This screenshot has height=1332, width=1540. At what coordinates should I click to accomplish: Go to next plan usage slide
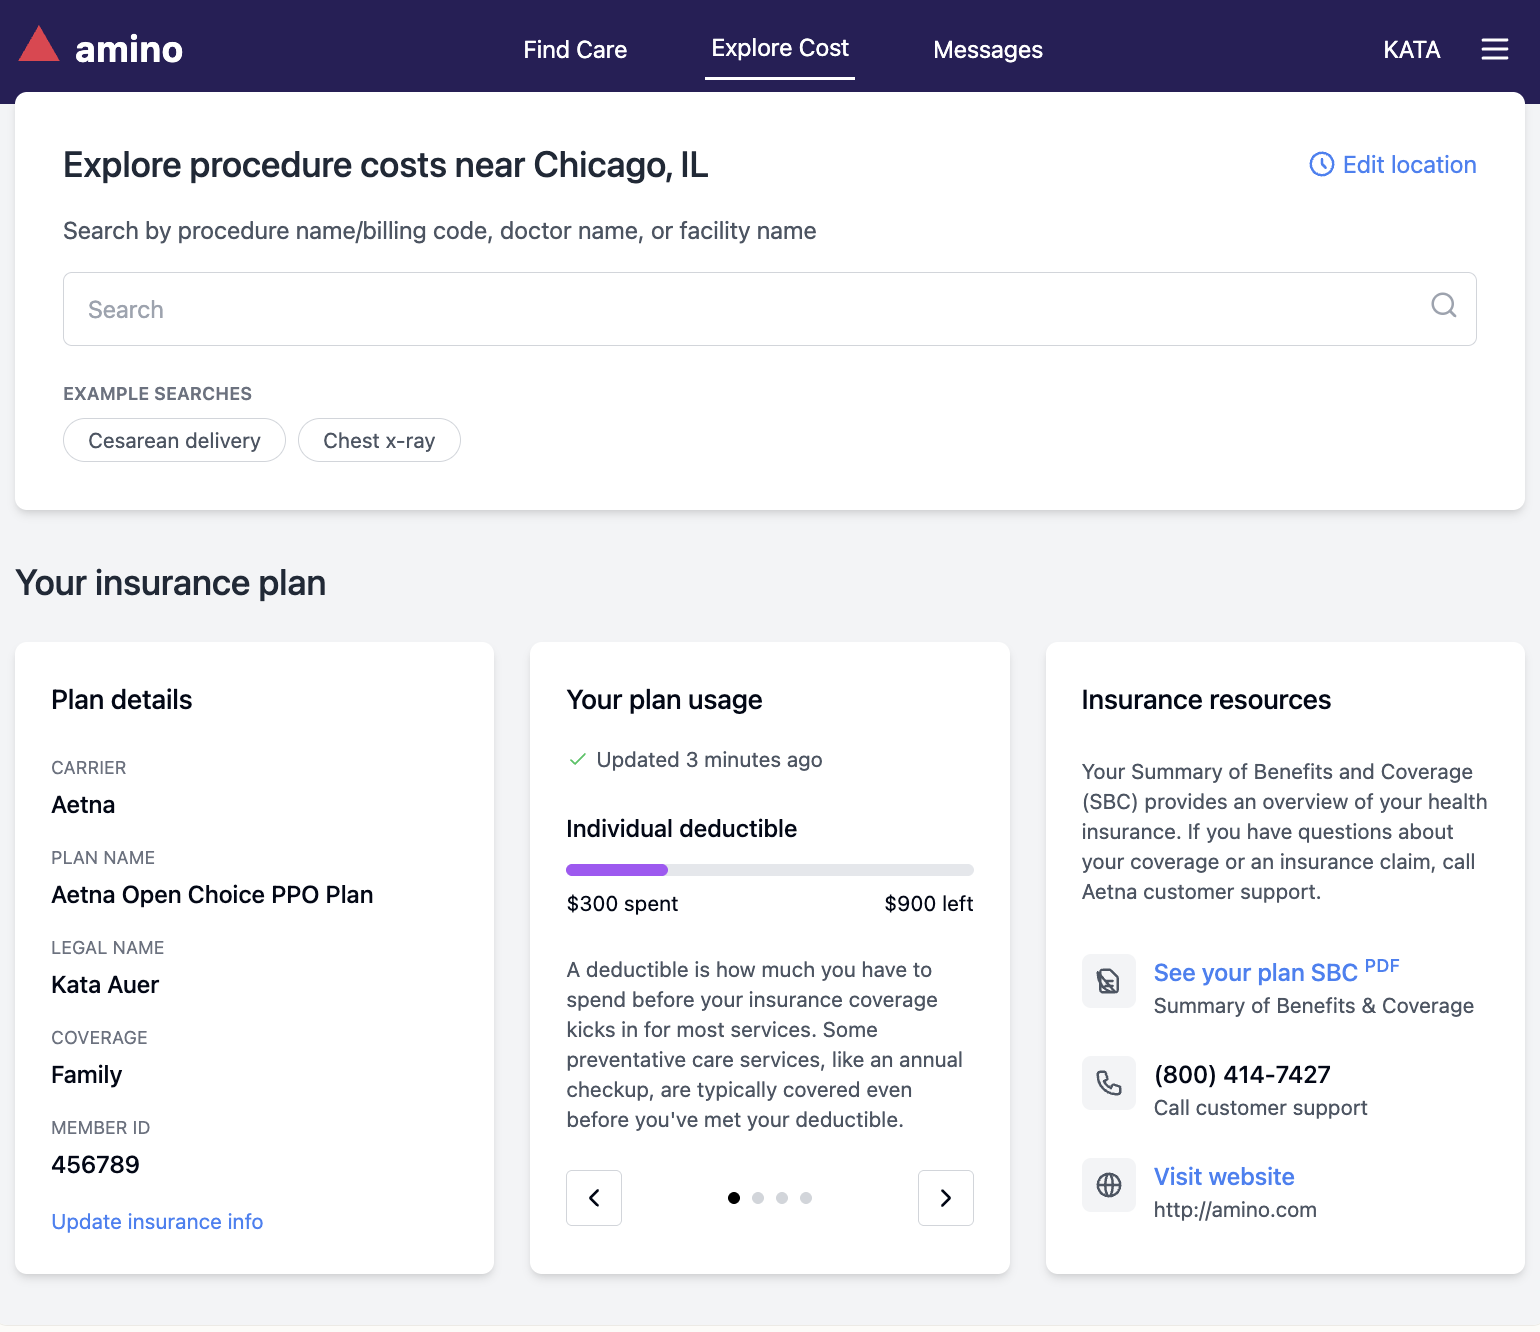coord(946,1198)
